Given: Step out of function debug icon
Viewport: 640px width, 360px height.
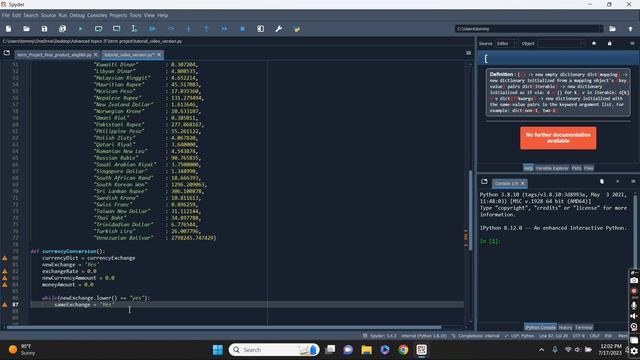Looking at the screenshot, I should coord(207,29).
